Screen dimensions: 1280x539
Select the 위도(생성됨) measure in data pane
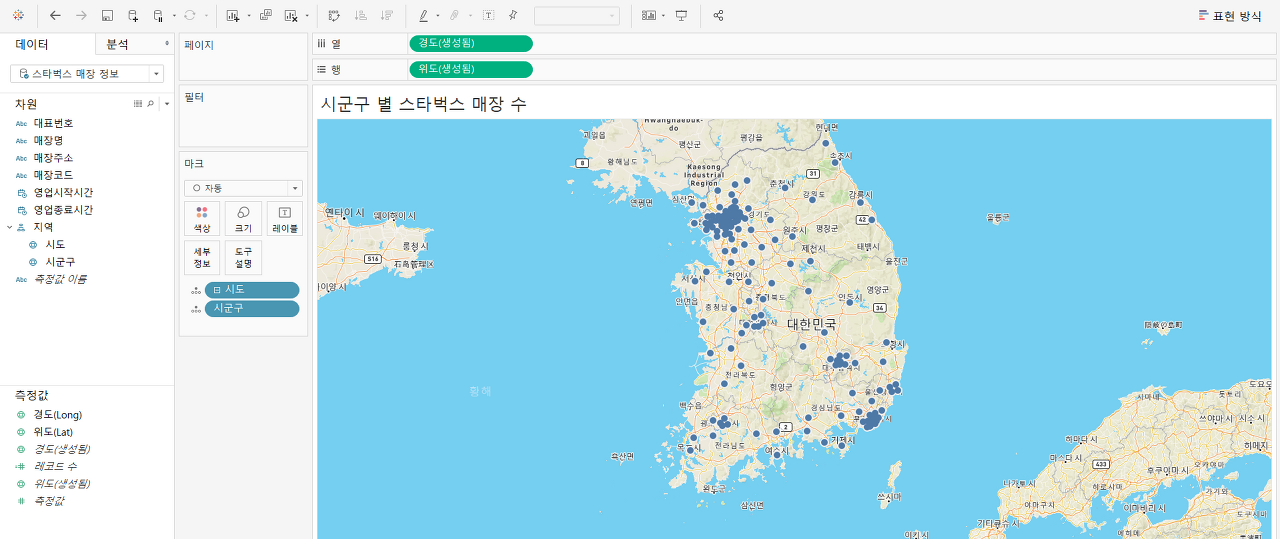point(62,483)
